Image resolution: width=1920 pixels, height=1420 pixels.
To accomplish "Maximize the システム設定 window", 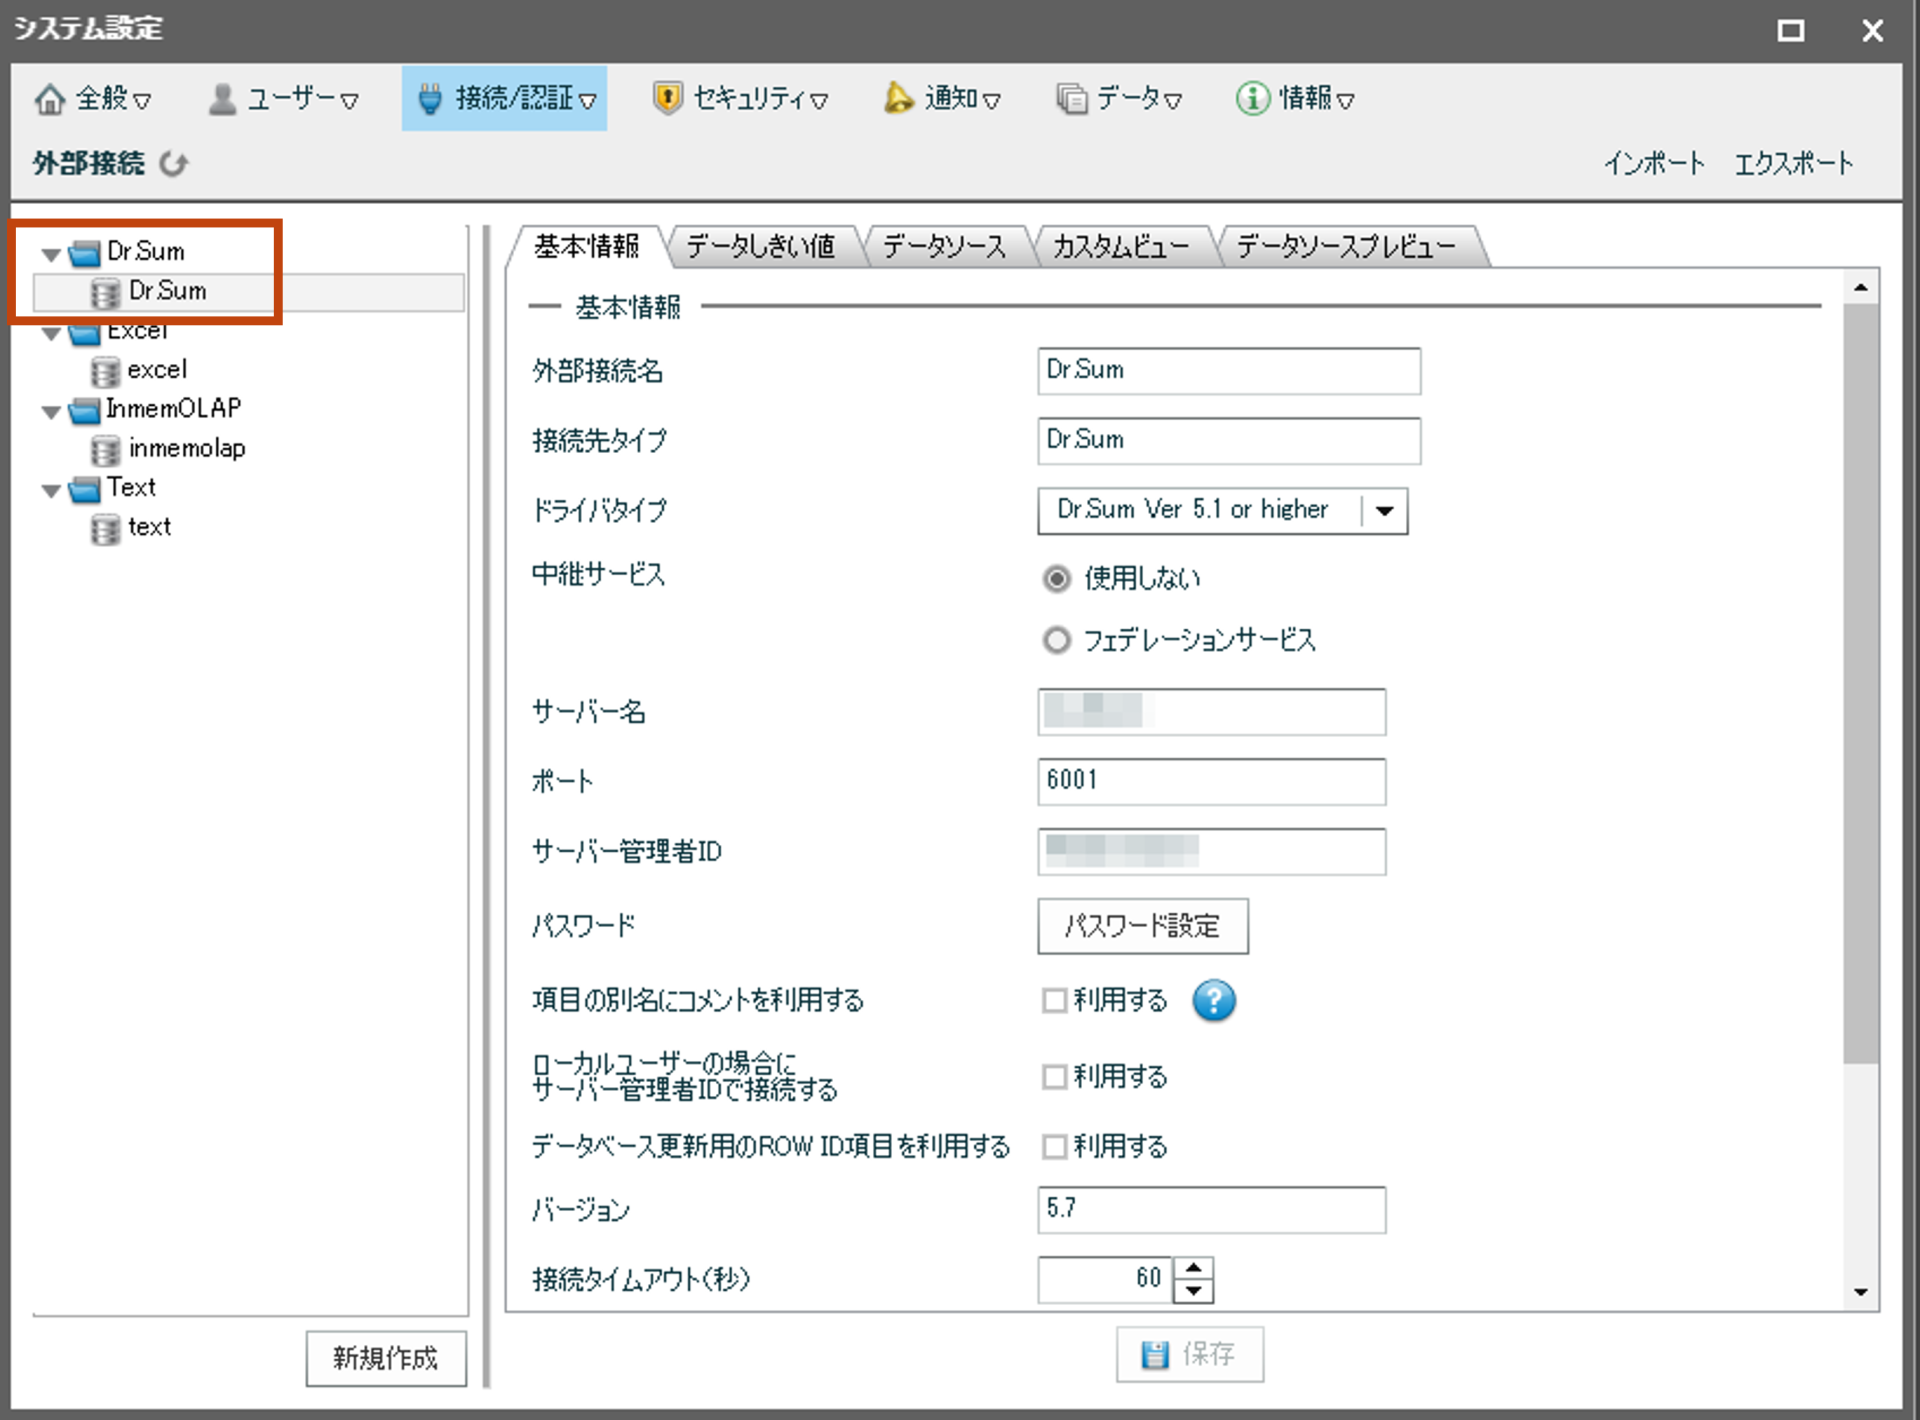I will pyautogui.click(x=1790, y=30).
